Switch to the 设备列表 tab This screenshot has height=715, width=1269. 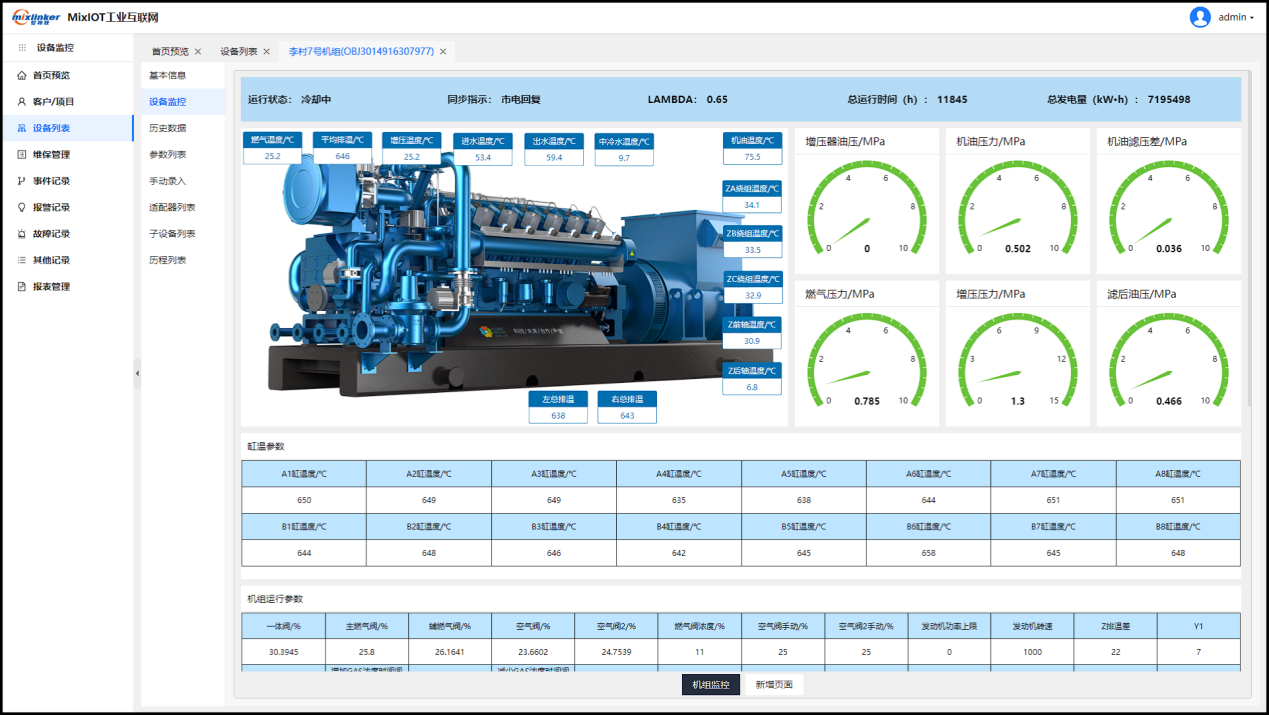[239, 51]
